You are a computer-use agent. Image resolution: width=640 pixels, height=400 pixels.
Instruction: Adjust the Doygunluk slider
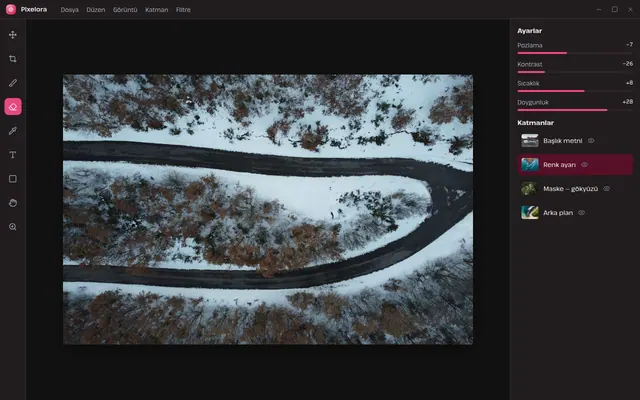tap(575, 110)
